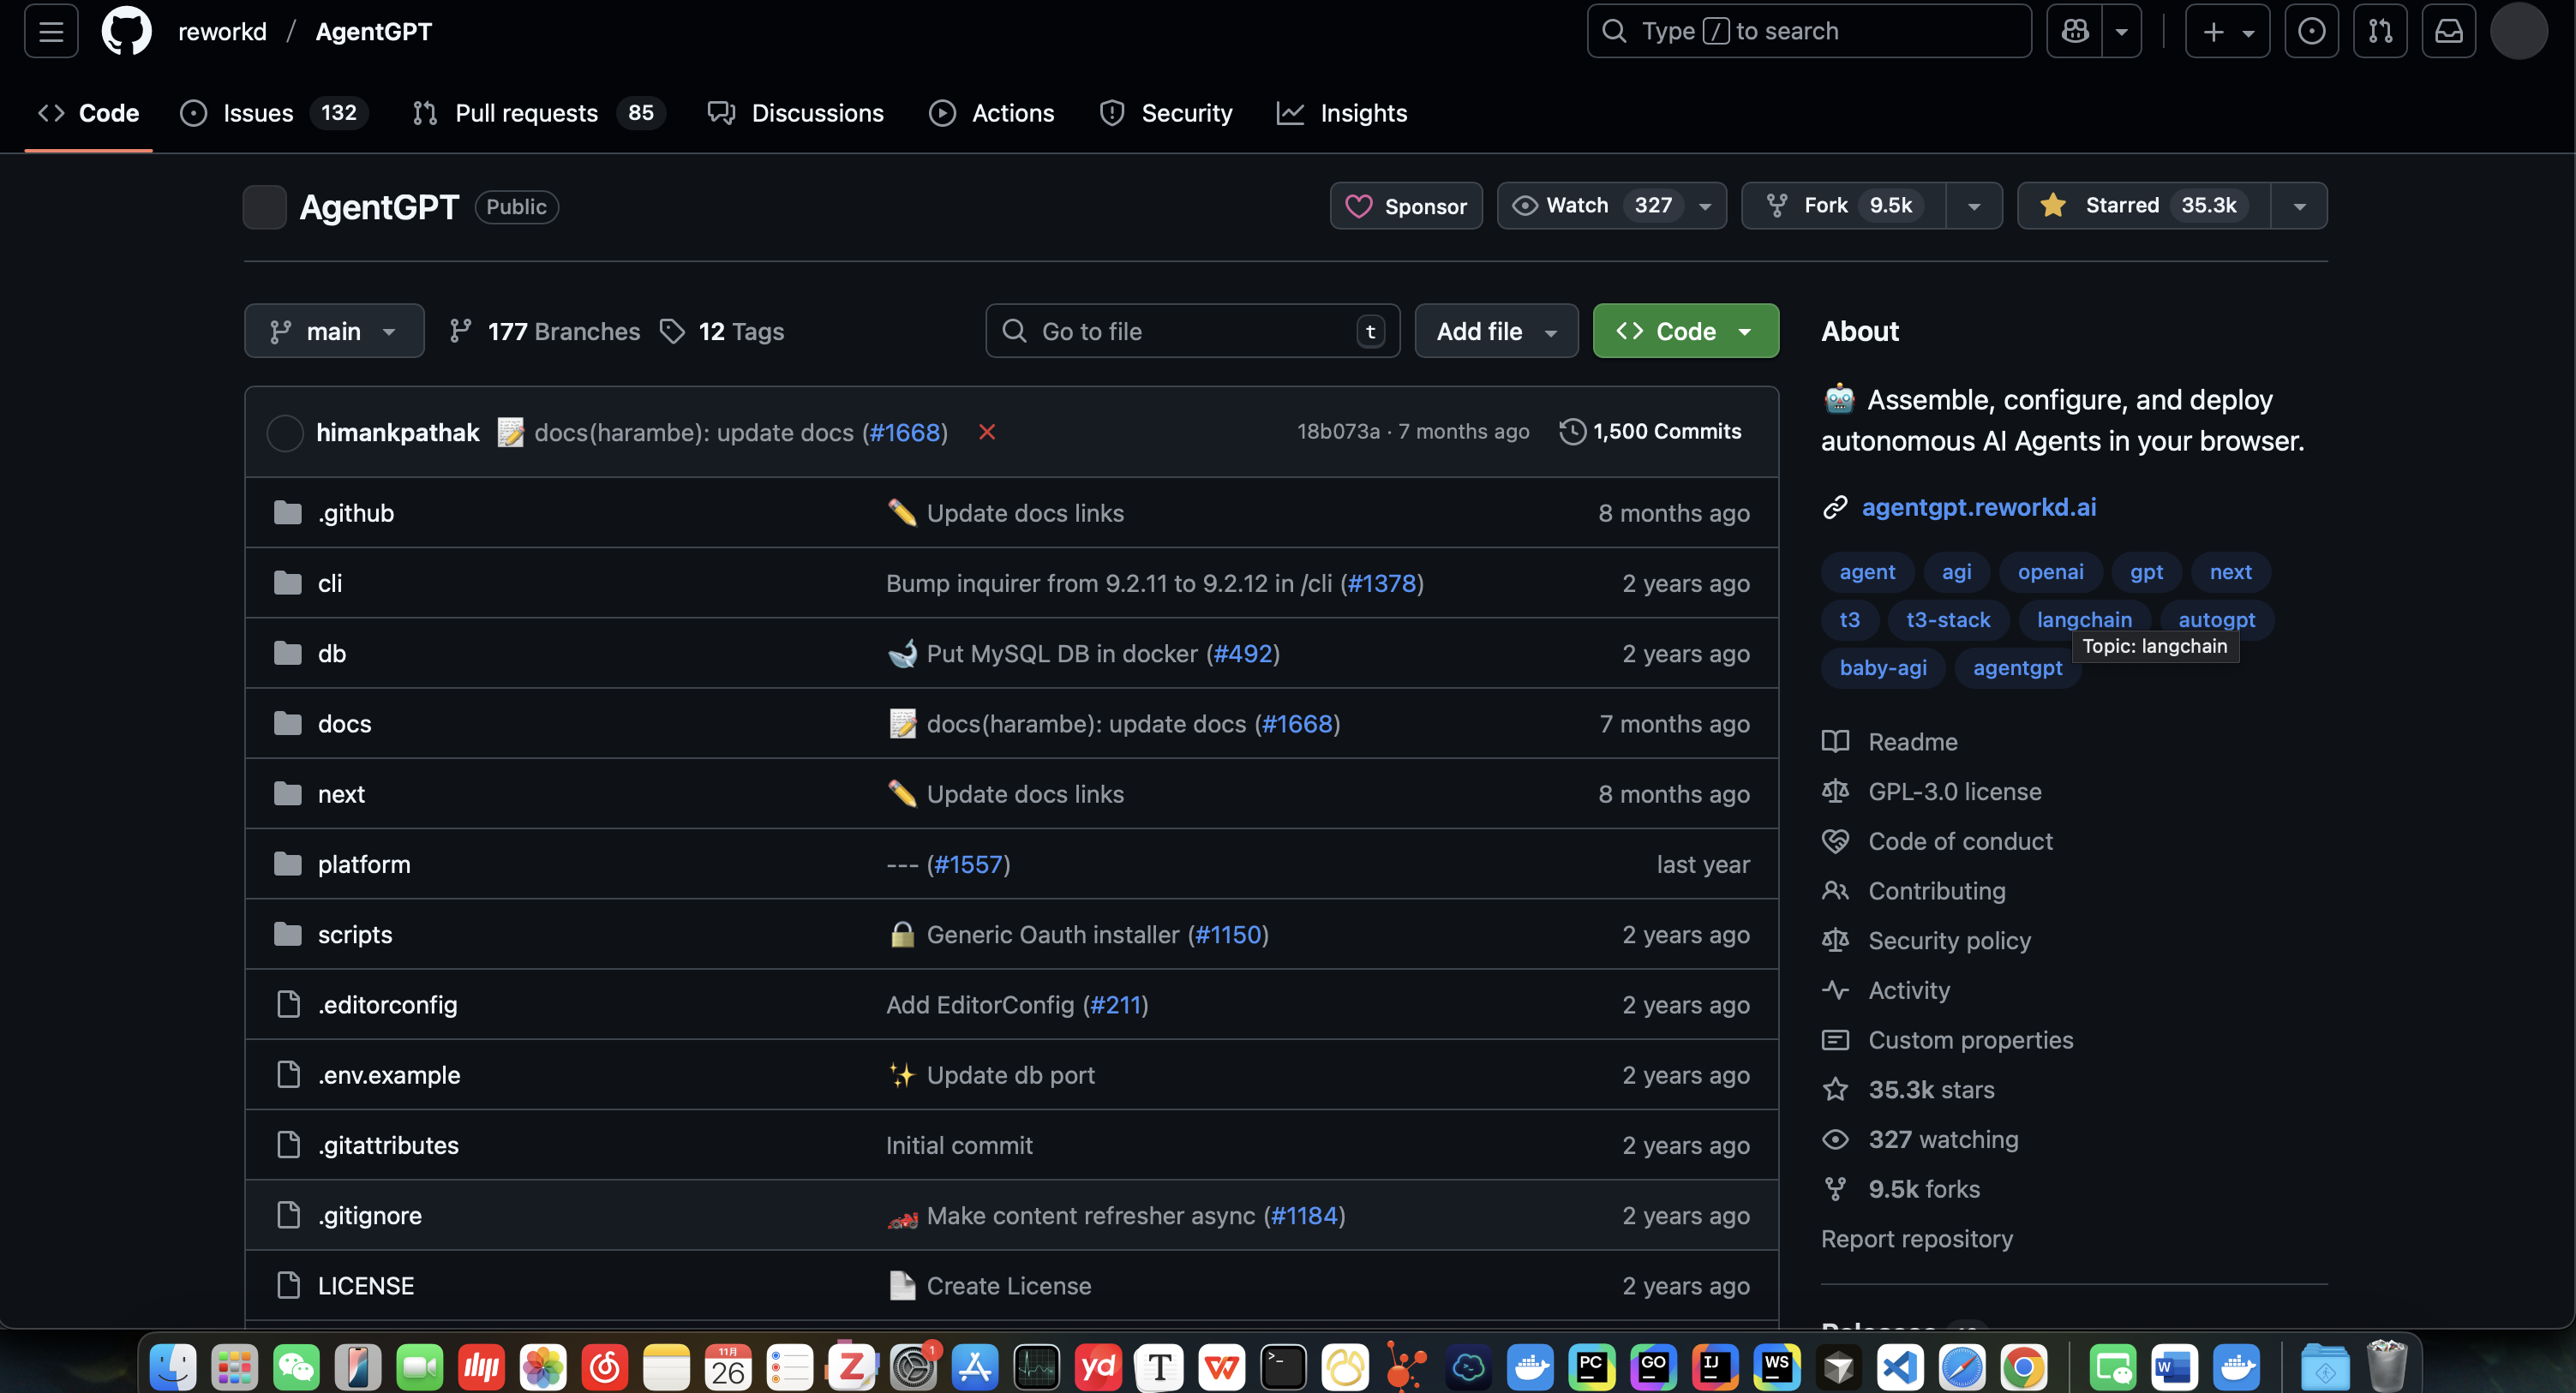The width and height of the screenshot is (2576, 1393).
Task: Click the Go to file field
Action: pyautogui.click(x=1190, y=331)
